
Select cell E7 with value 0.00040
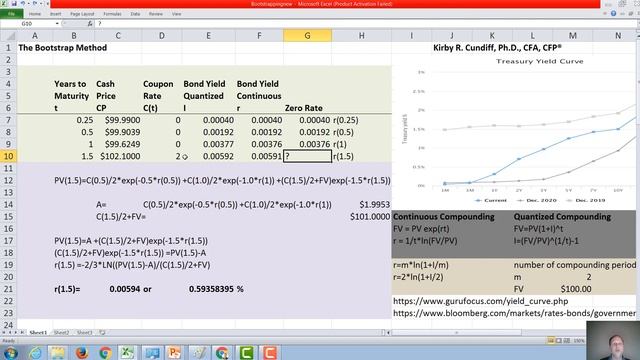(209, 120)
